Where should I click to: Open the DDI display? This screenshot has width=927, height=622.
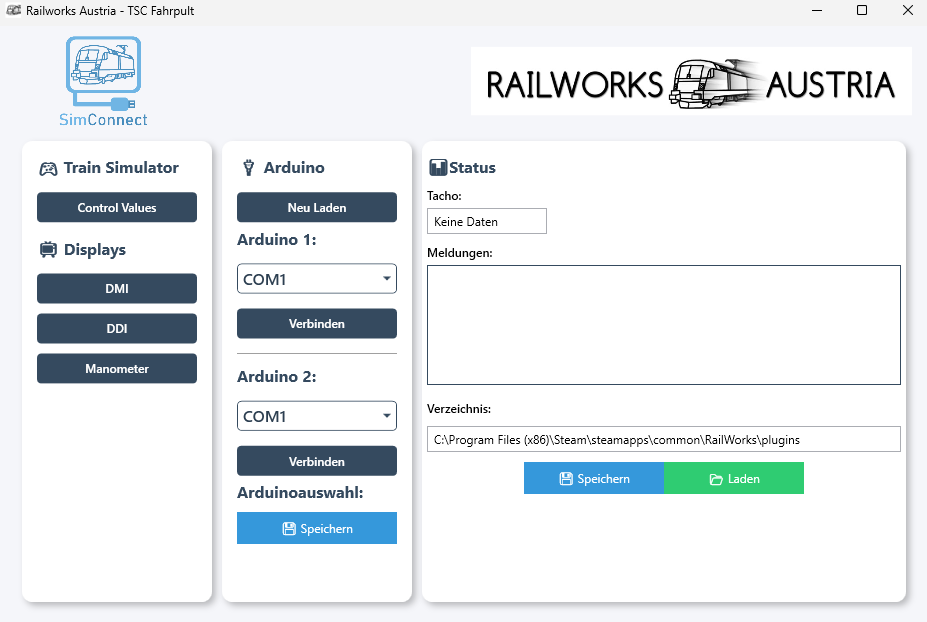pos(117,329)
